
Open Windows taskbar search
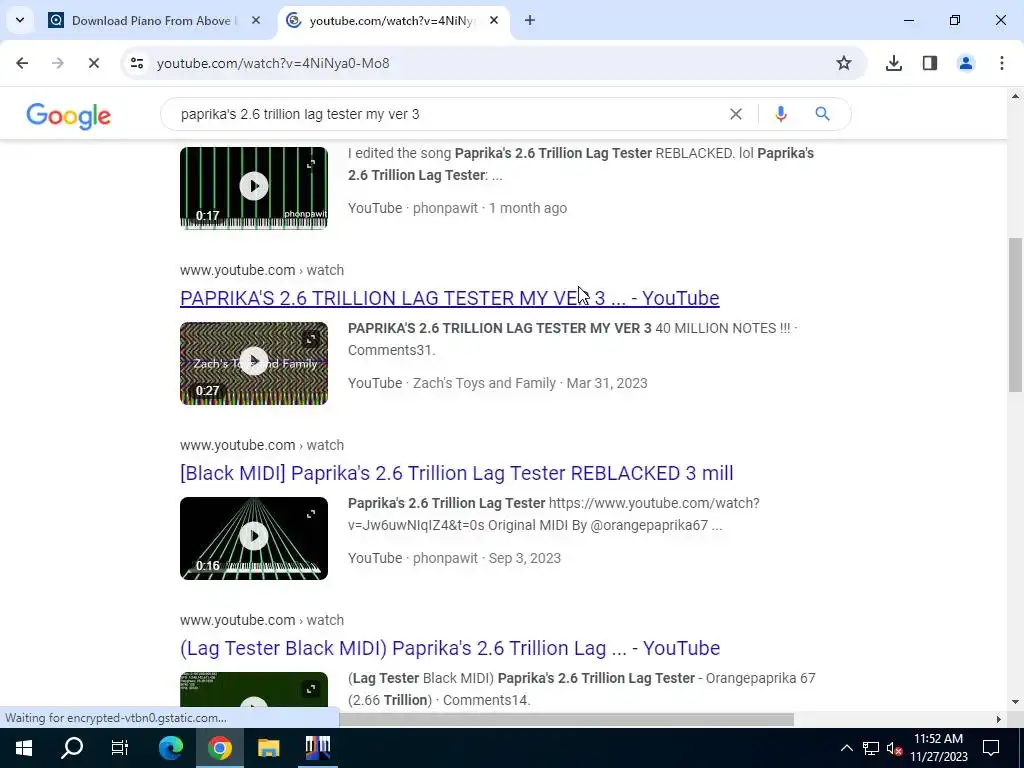coord(72,748)
